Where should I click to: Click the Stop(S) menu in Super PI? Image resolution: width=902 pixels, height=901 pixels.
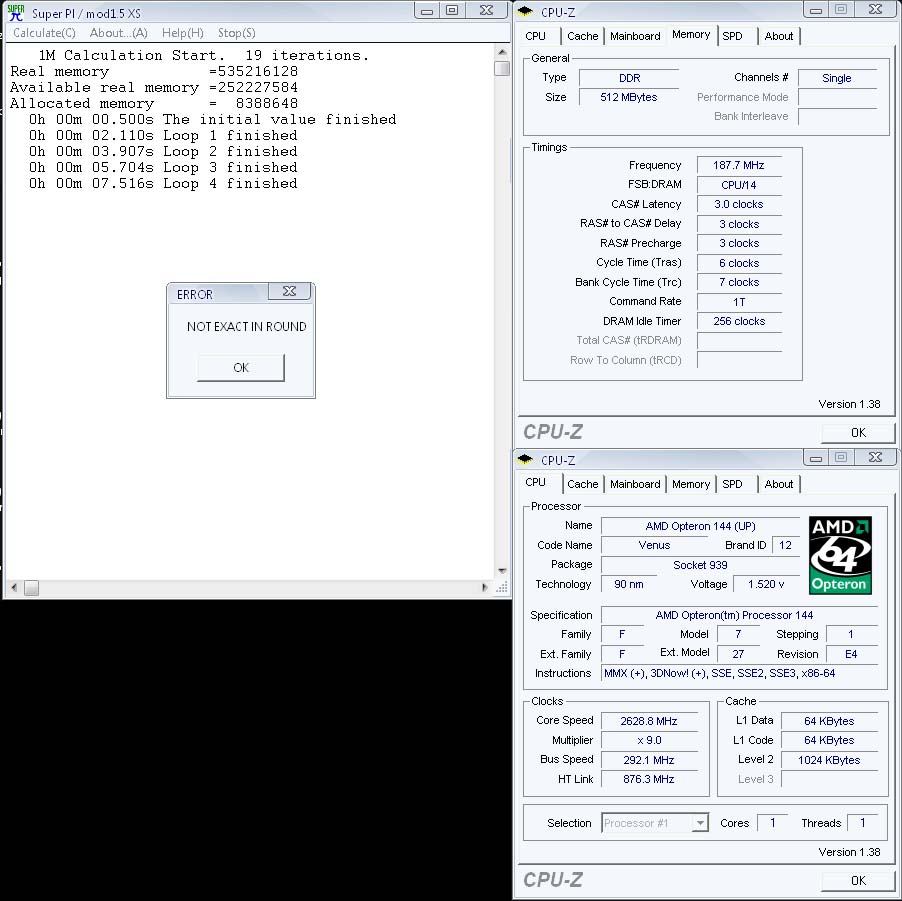[x=236, y=33]
